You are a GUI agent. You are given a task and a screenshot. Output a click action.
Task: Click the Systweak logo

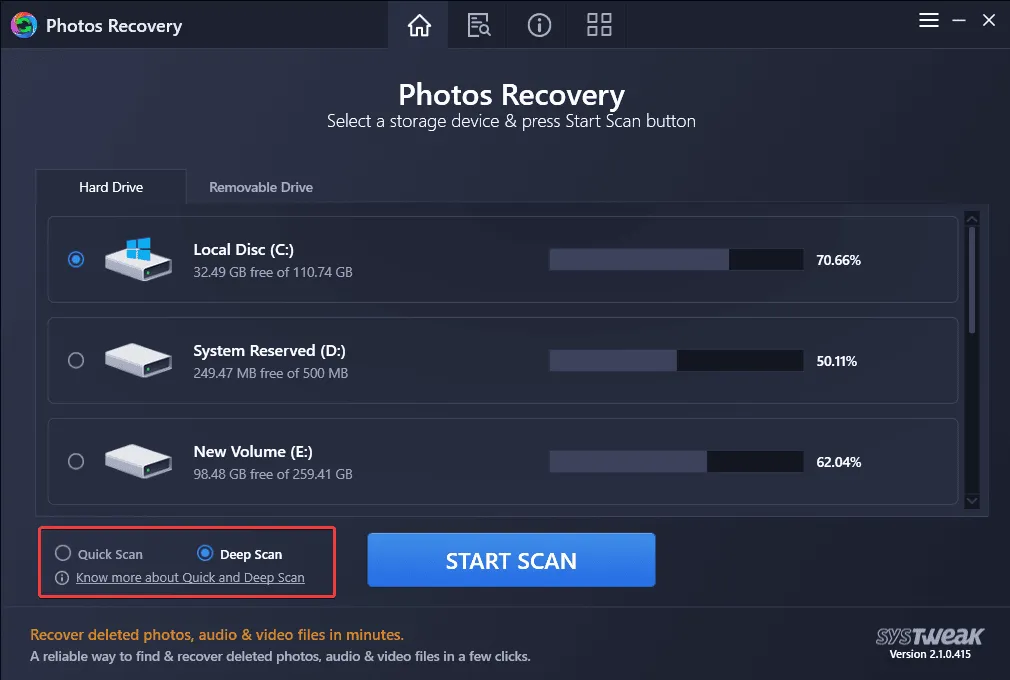[x=929, y=636]
